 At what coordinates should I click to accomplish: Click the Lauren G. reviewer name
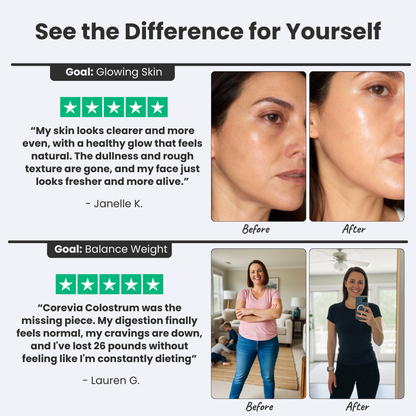(111, 380)
